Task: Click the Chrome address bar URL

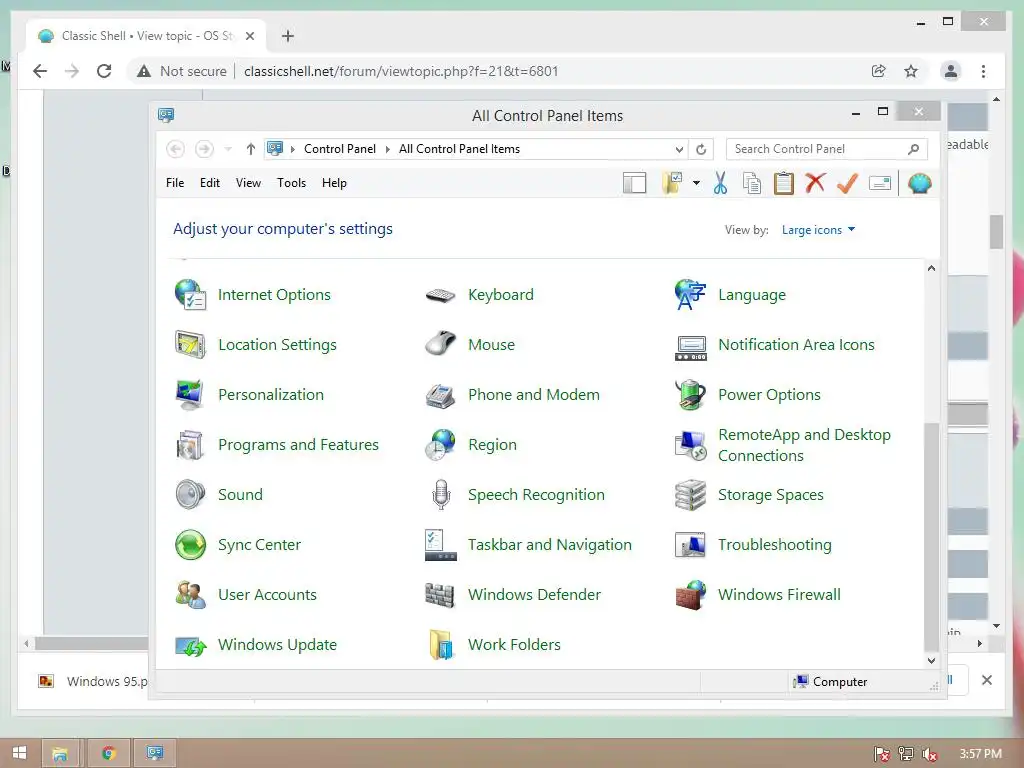Action: [x=401, y=71]
